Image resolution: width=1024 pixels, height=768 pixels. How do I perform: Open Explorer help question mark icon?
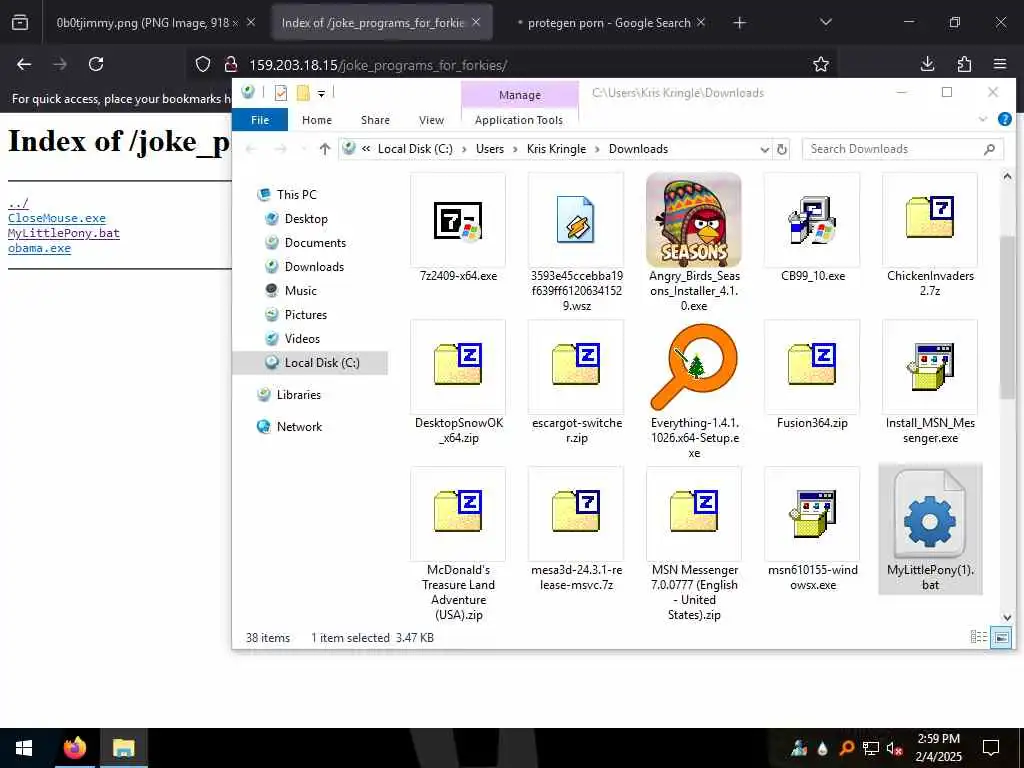pos(1004,120)
